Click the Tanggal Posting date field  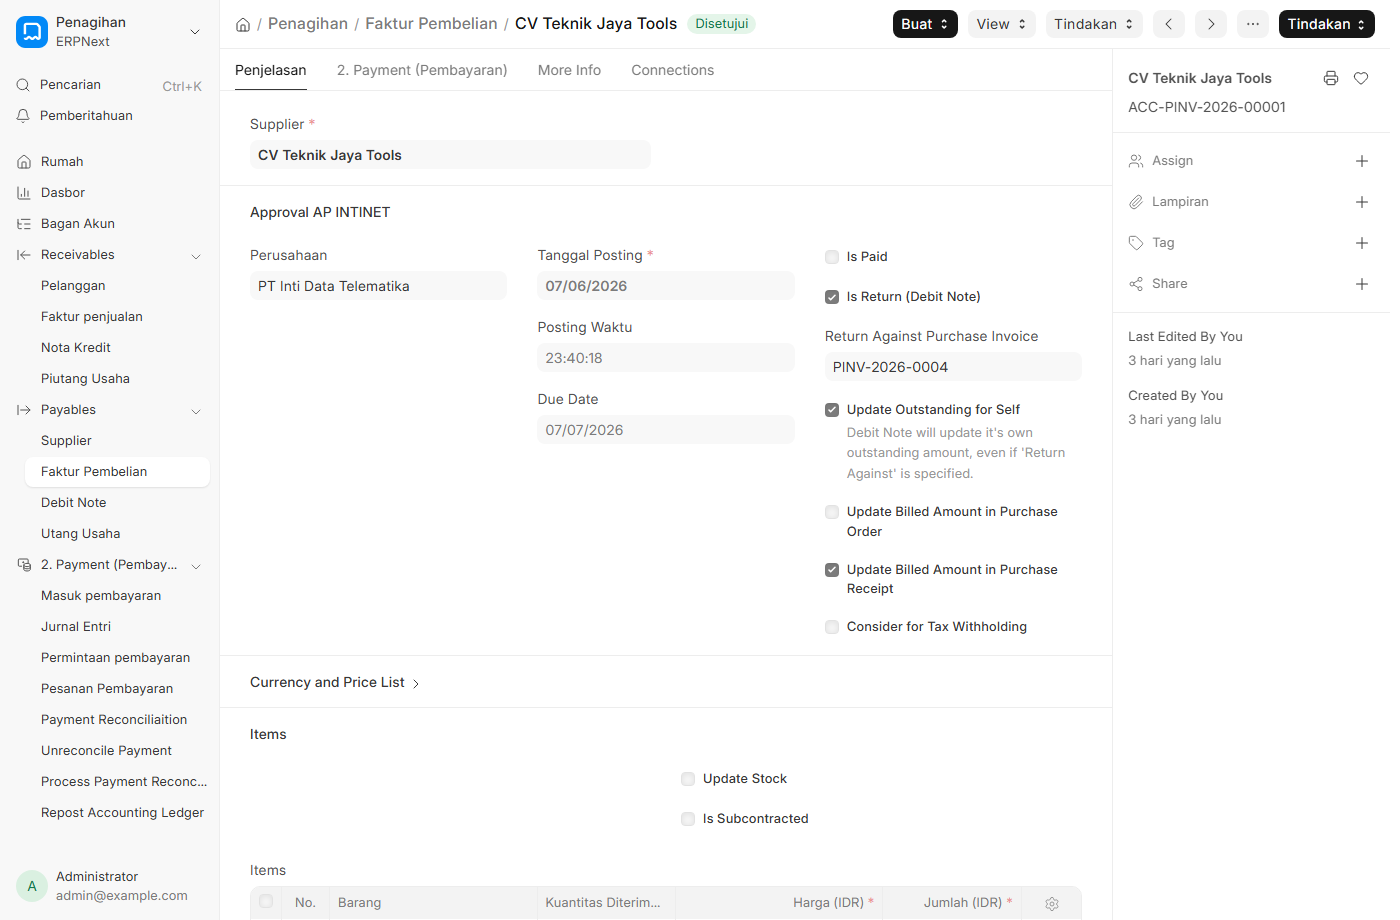point(666,286)
